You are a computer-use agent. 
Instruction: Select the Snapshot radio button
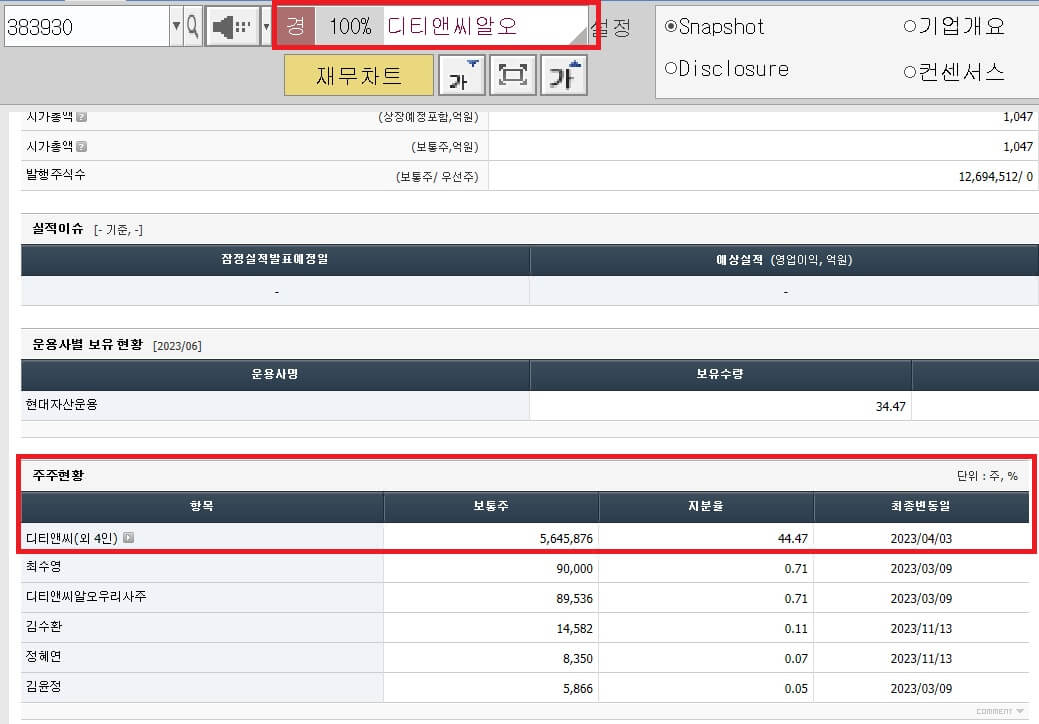671,26
